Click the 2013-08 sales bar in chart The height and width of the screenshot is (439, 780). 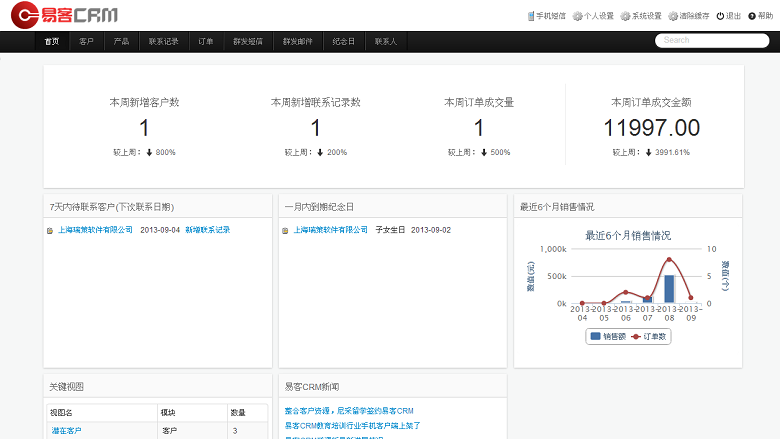pyautogui.click(x=669, y=289)
